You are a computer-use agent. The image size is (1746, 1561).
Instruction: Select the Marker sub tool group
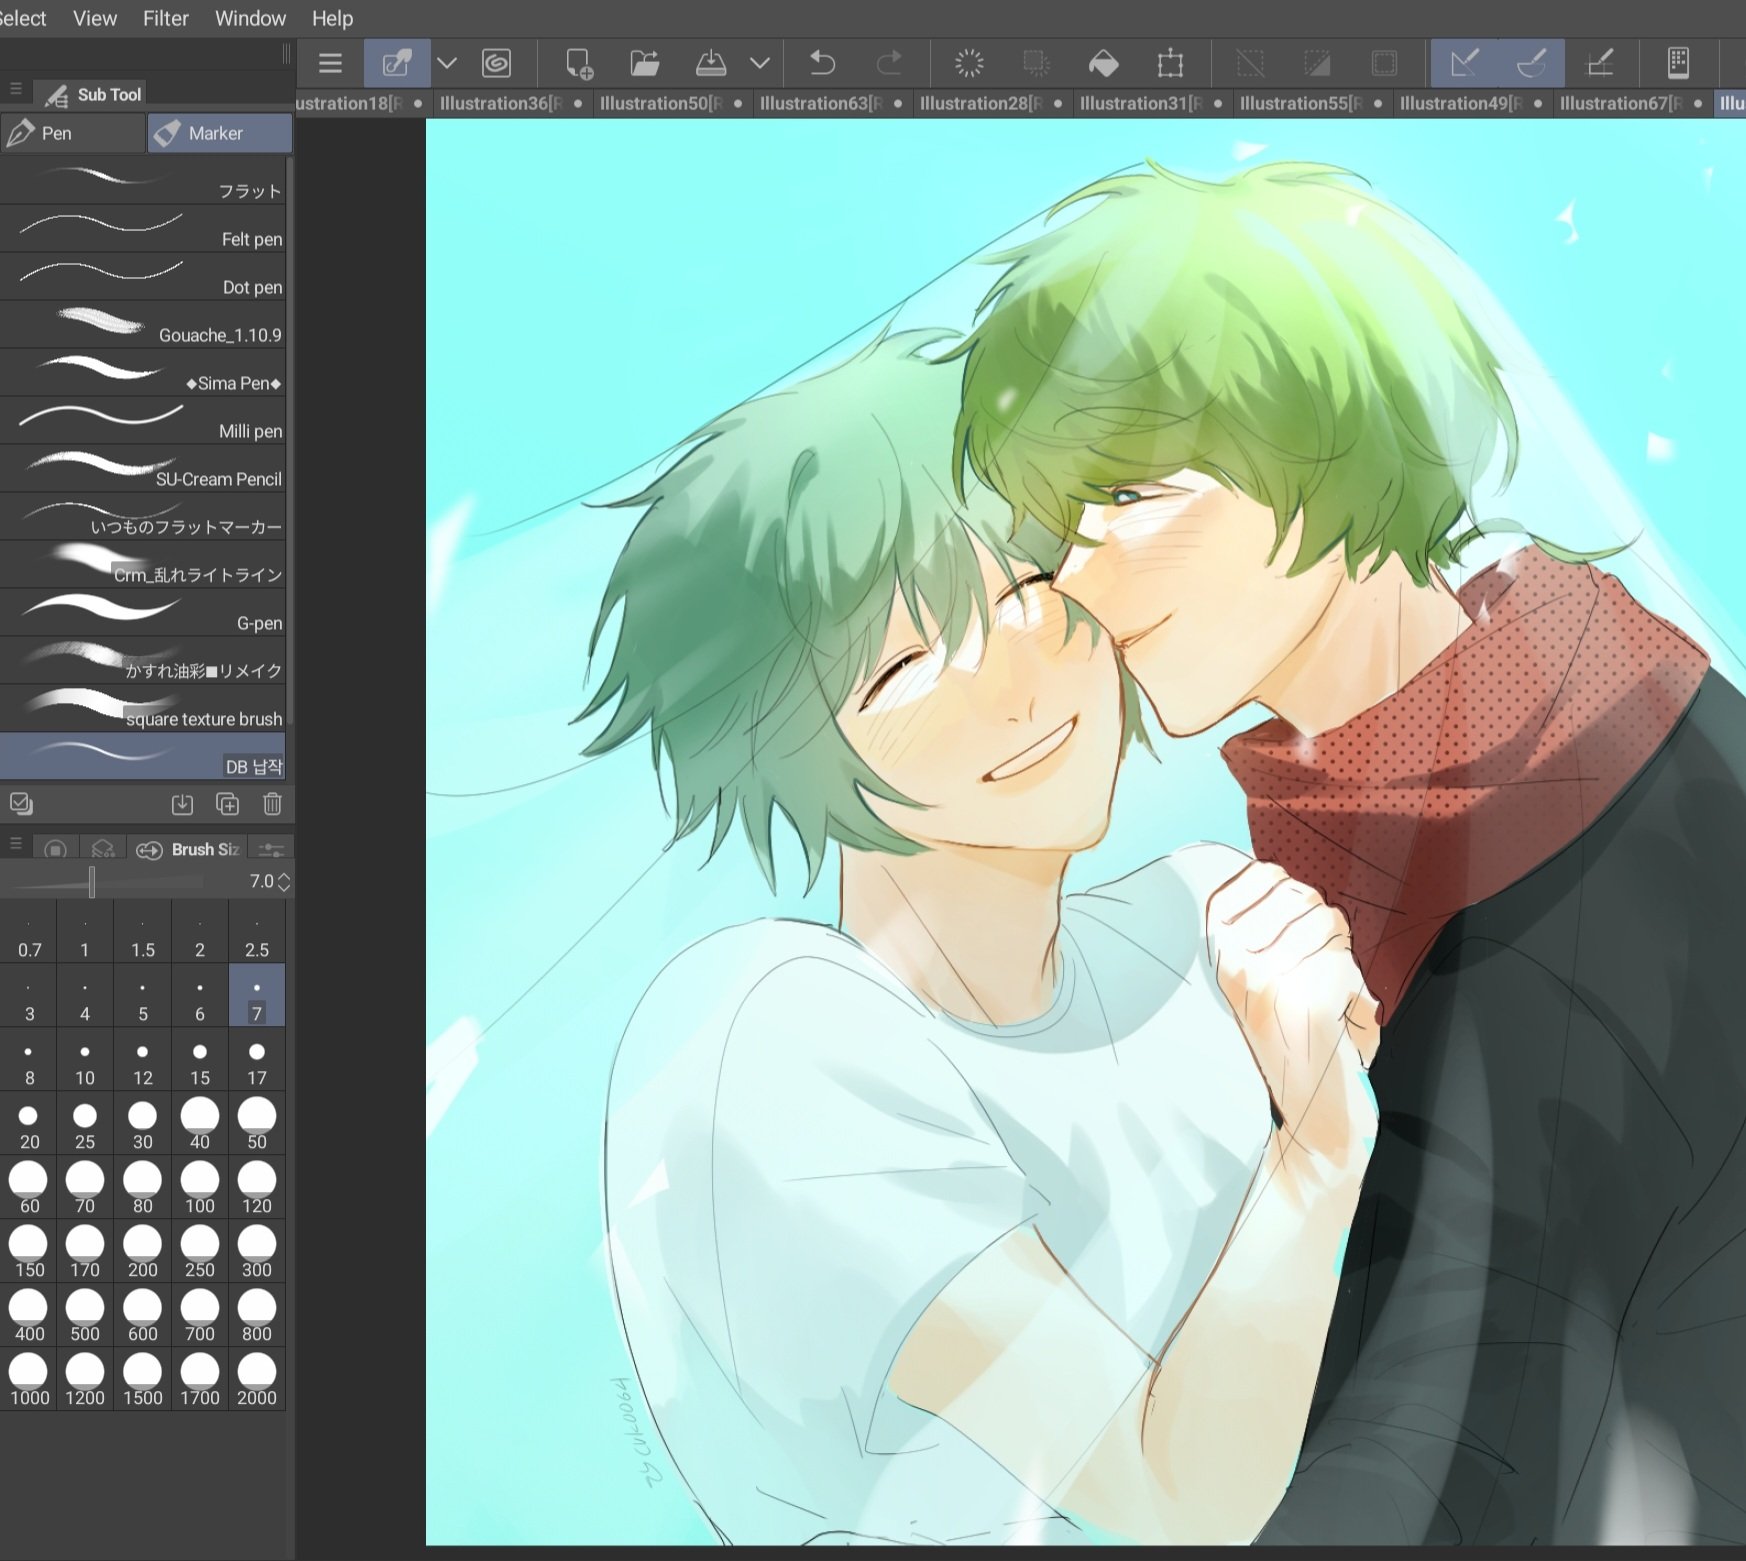point(220,133)
